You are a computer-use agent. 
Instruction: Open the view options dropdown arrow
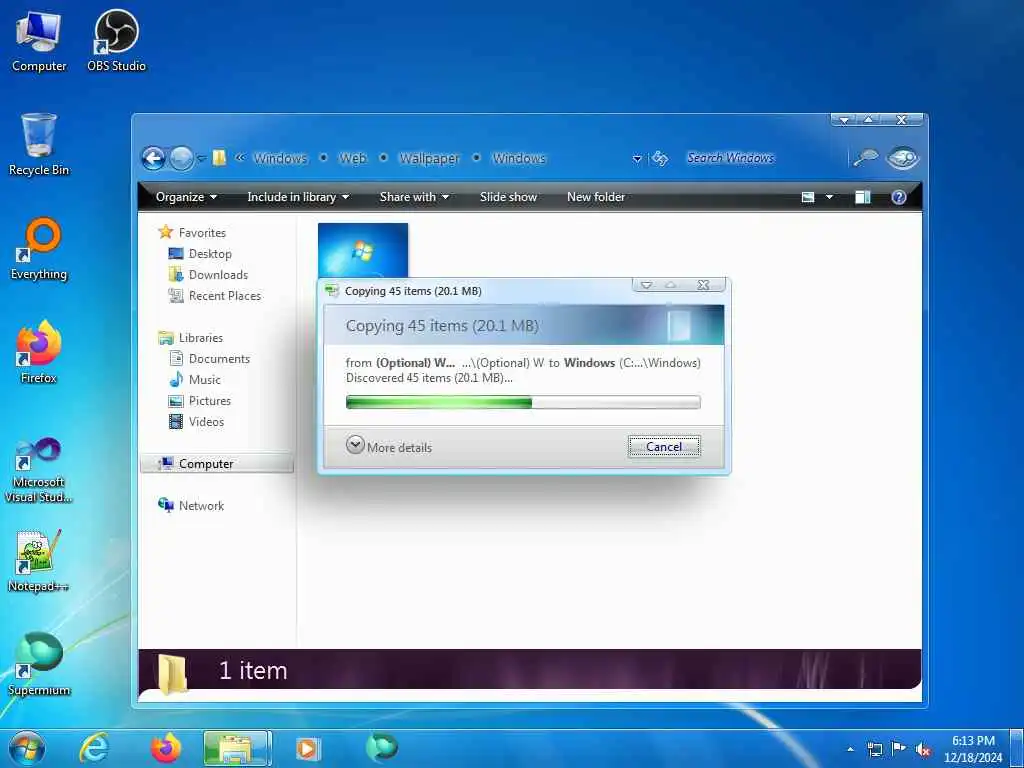[829, 197]
